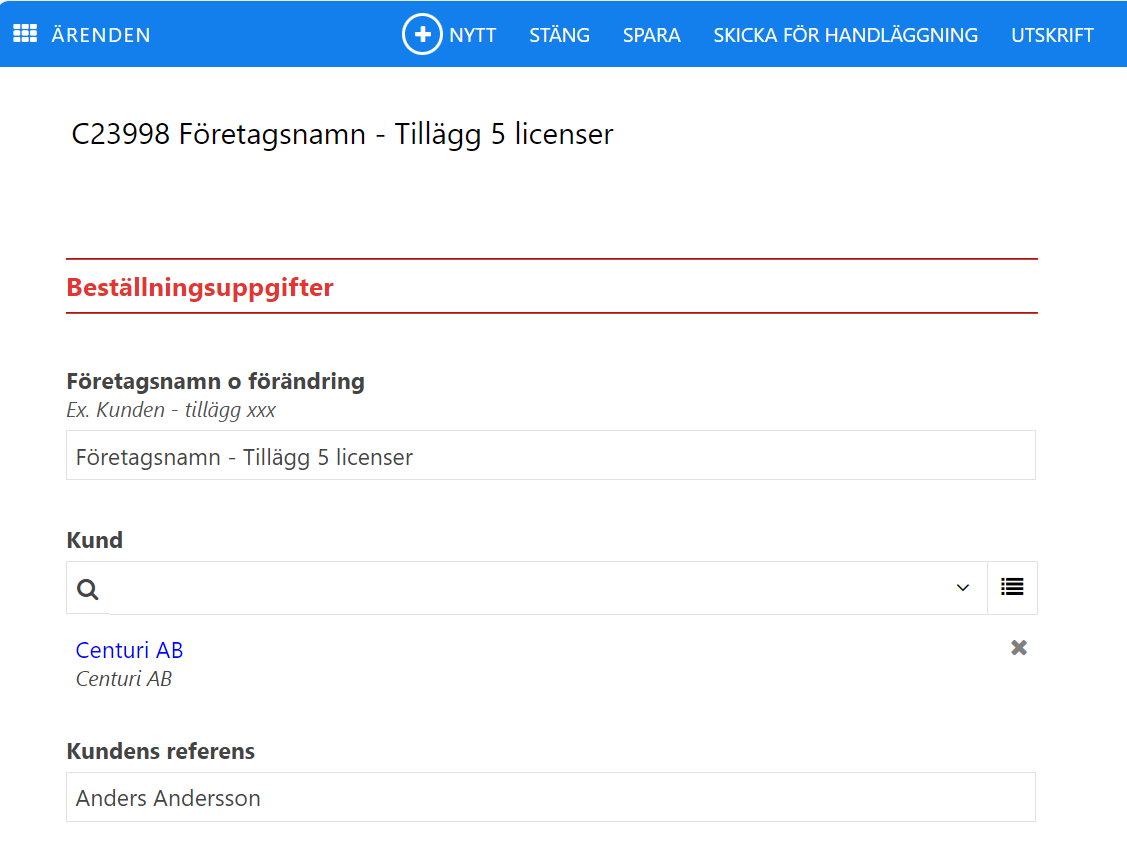Image resolution: width=1127 pixels, height=847 pixels.
Task: Choose STÄNG in the top bar
Action: pos(559,35)
